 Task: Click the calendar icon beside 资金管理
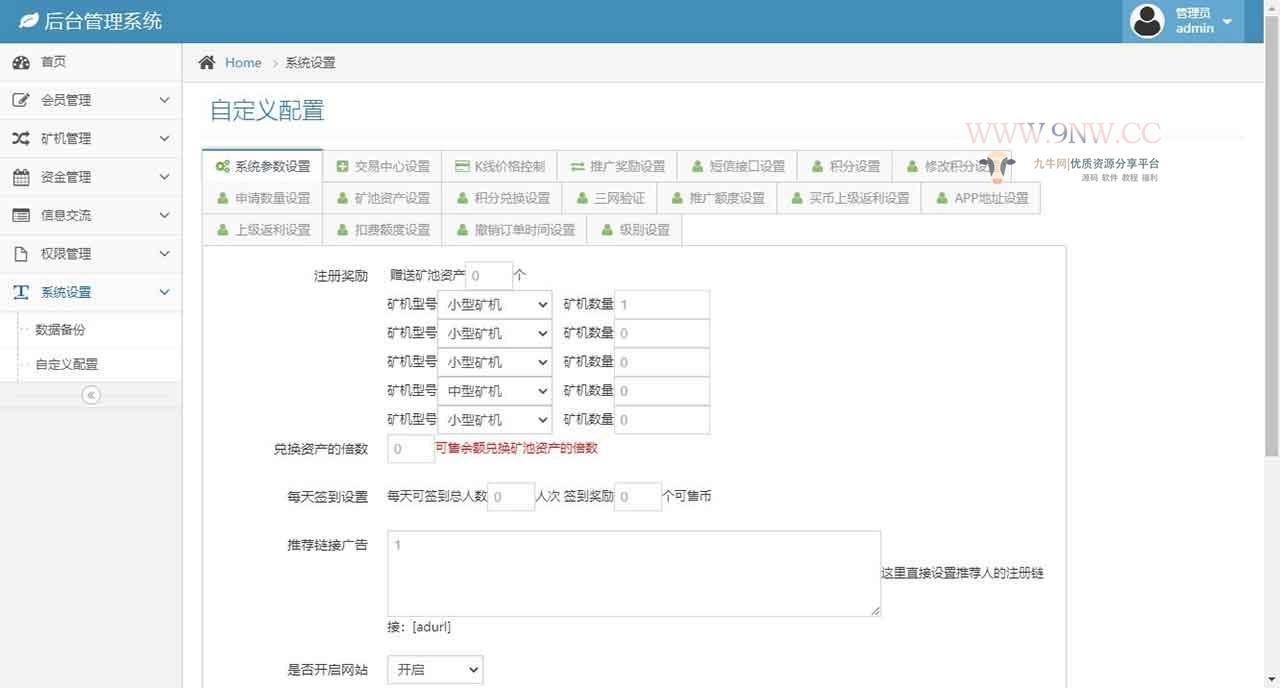pos(22,176)
